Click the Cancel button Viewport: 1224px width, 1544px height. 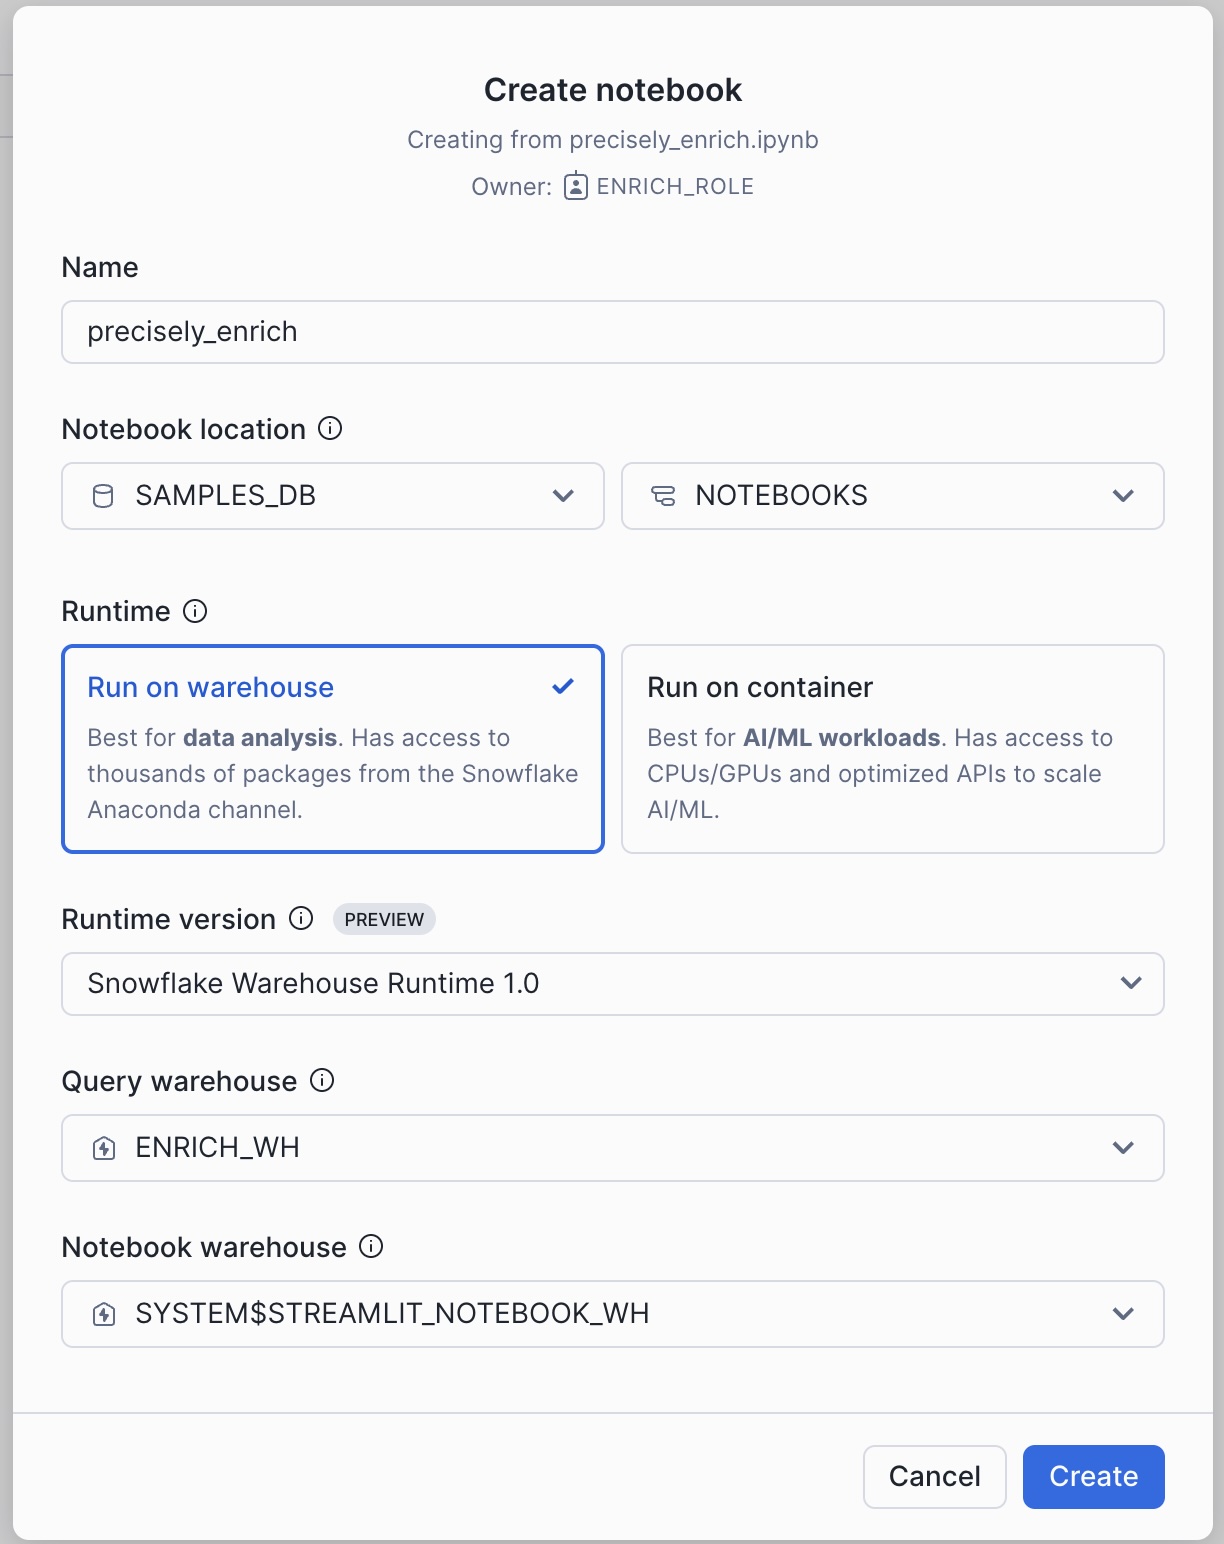[x=934, y=1476]
